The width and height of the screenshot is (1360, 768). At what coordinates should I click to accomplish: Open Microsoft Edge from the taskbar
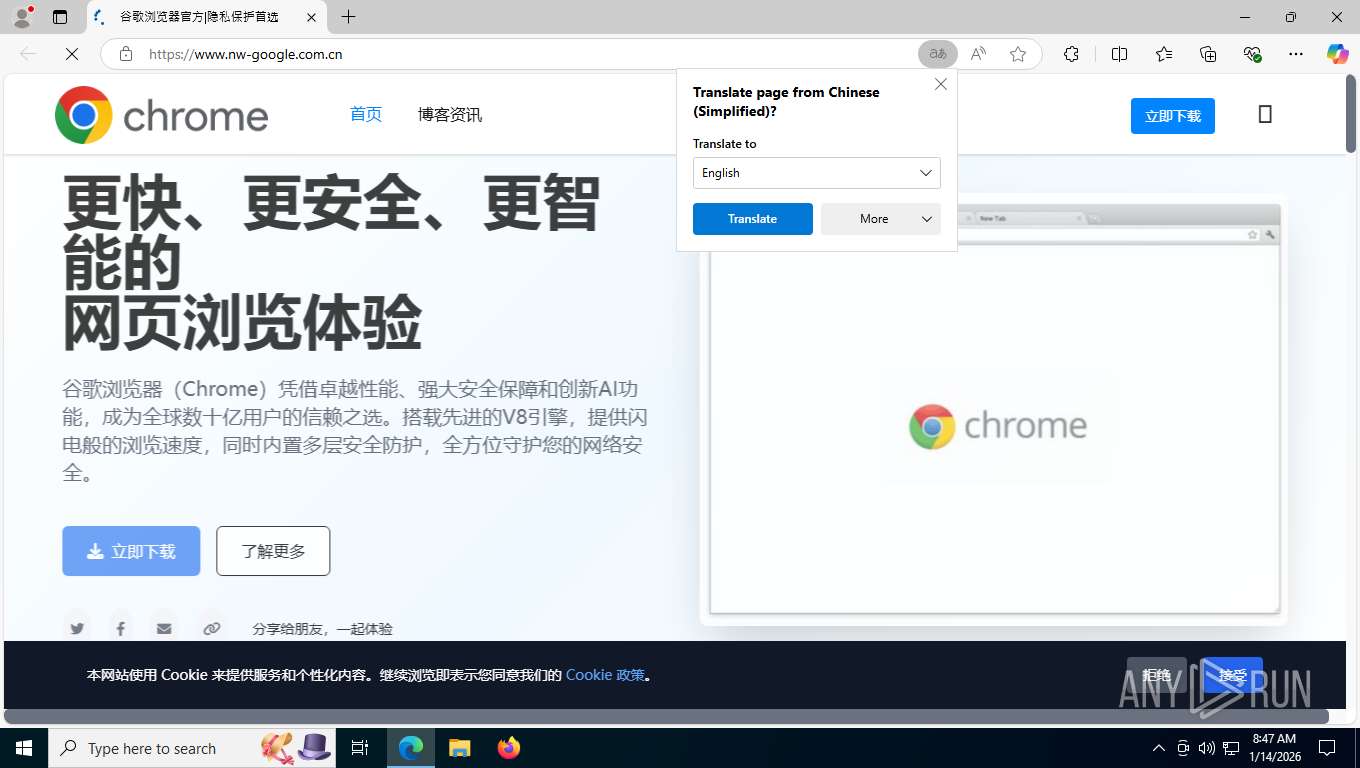411,748
